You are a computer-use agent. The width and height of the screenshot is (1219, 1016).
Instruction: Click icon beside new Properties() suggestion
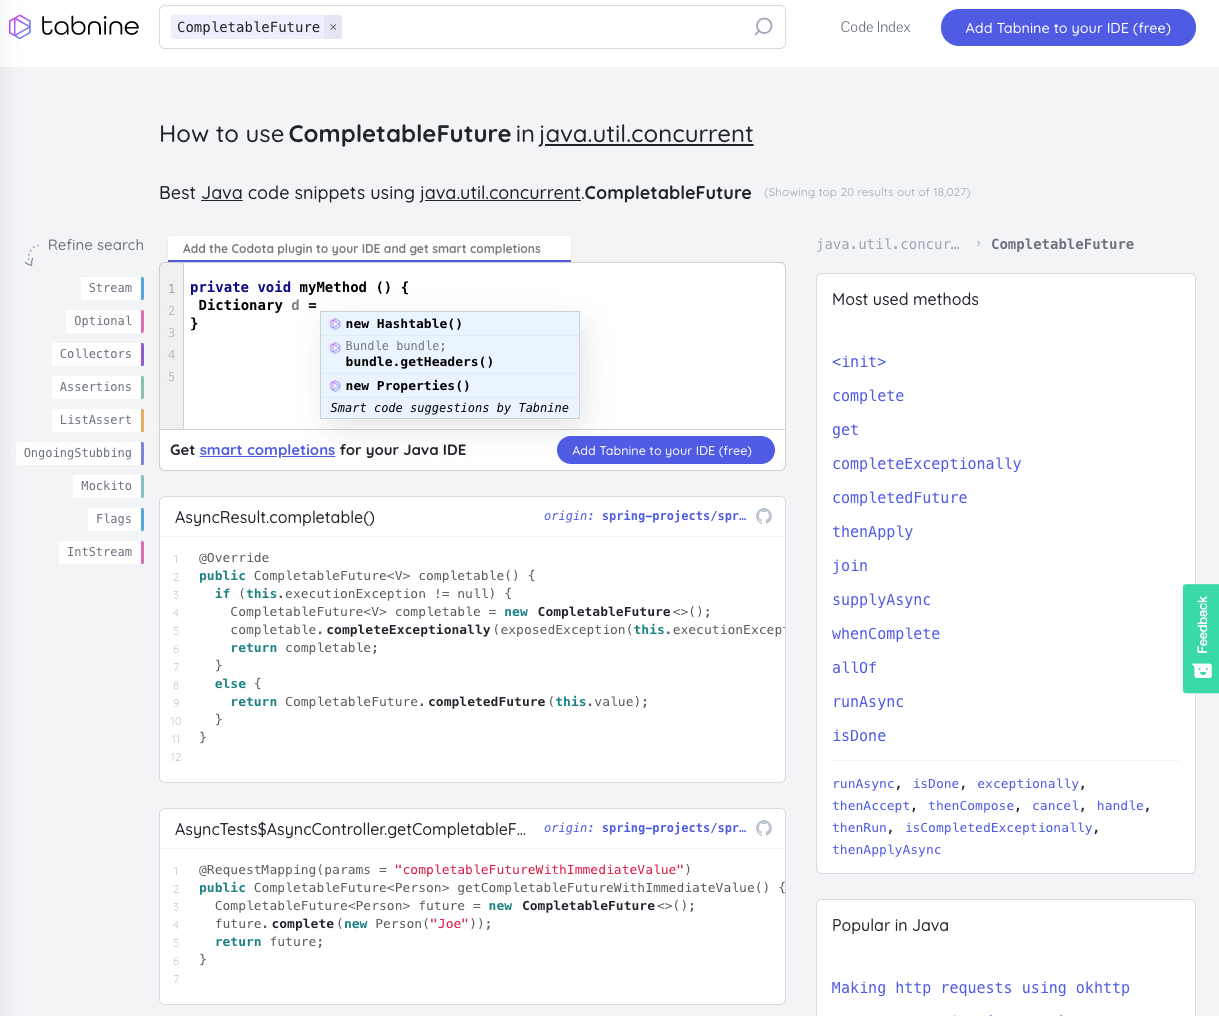335,386
